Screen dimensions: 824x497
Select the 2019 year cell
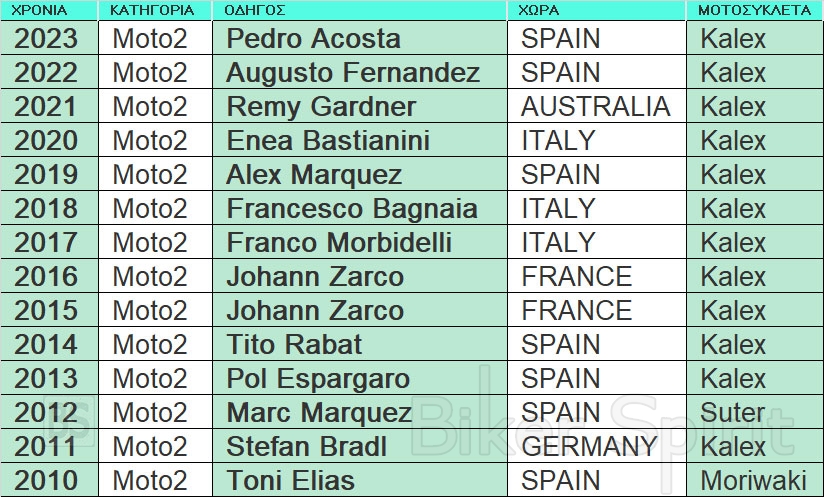coord(47,175)
